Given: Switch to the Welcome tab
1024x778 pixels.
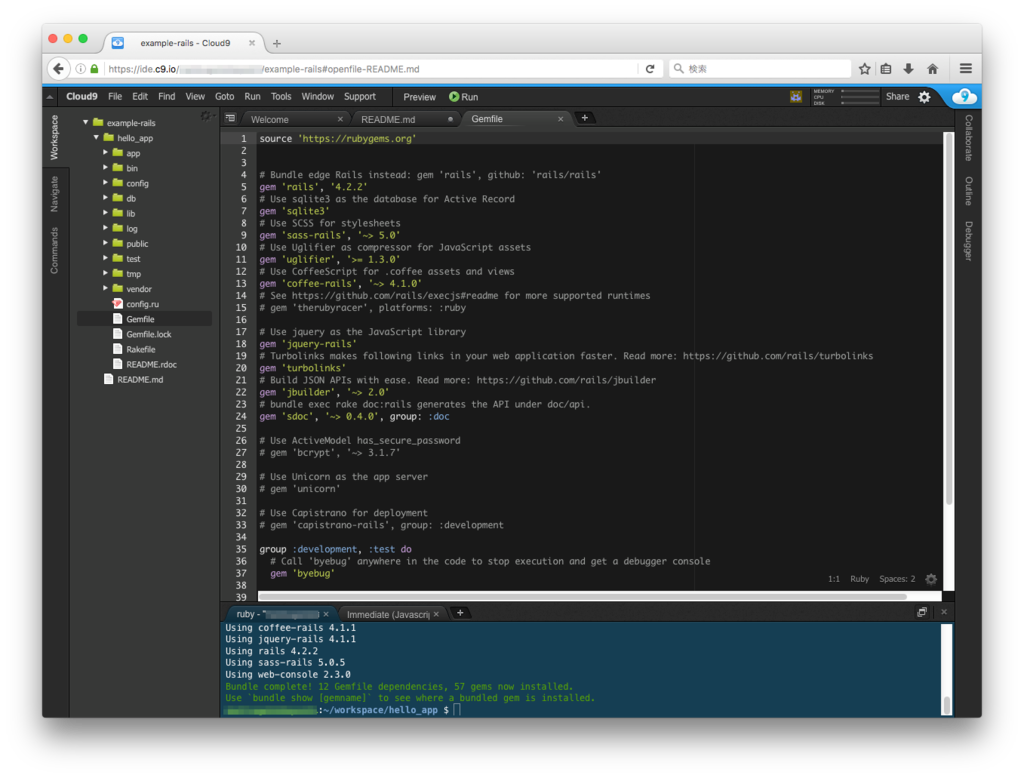Looking at the screenshot, I should click(270, 120).
